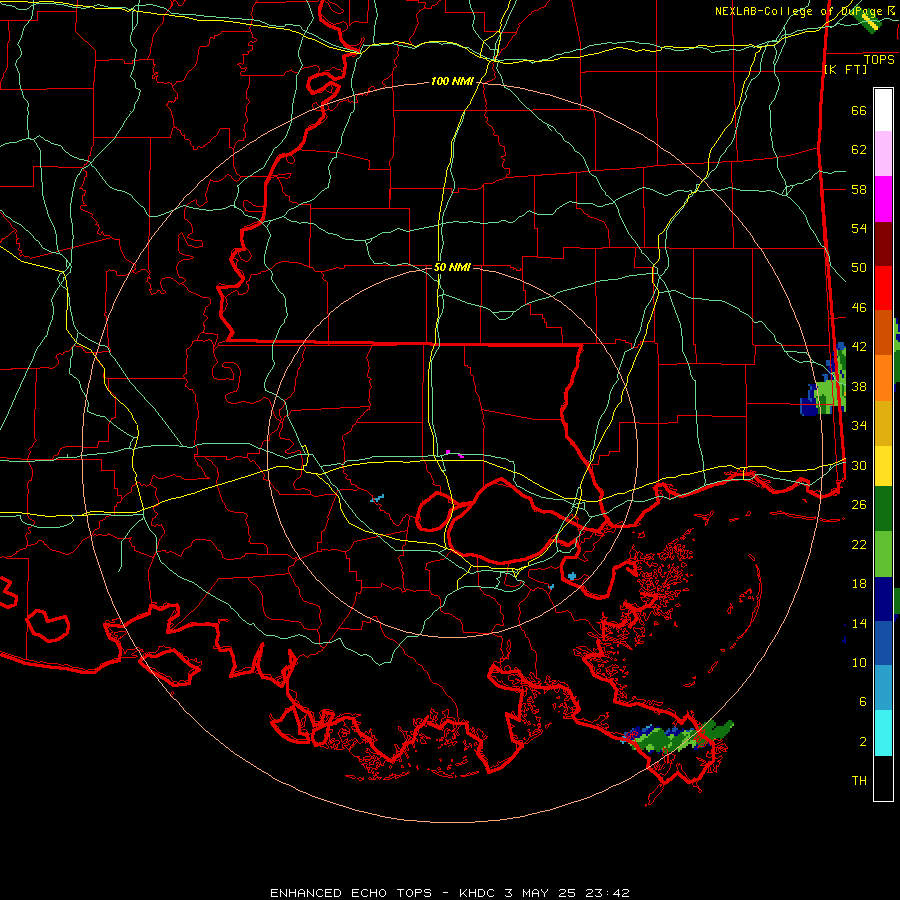Select the dark green legend swatch
Image resolution: width=900 pixels, height=900 pixels.
(x=883, y=509)
